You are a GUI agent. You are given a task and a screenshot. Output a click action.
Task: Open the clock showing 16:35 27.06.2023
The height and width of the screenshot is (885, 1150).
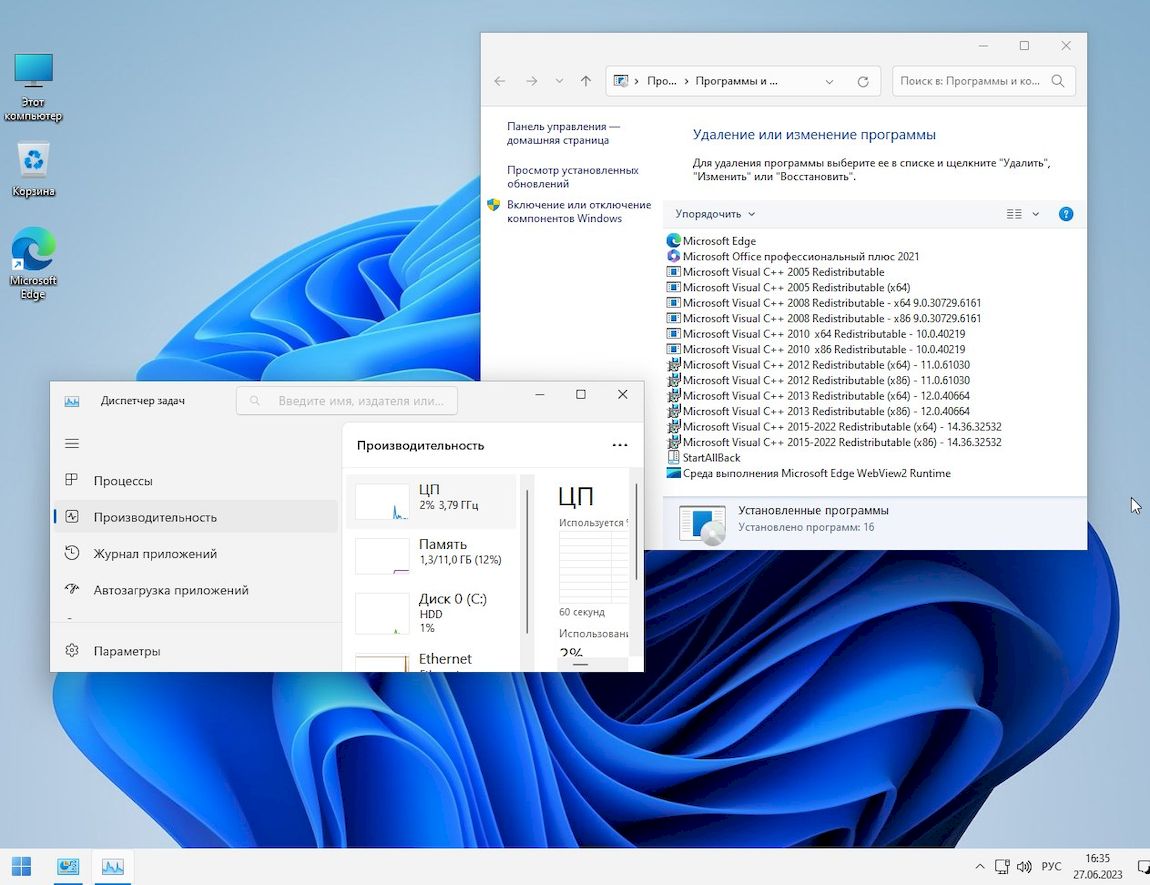tap(1098, 866)
